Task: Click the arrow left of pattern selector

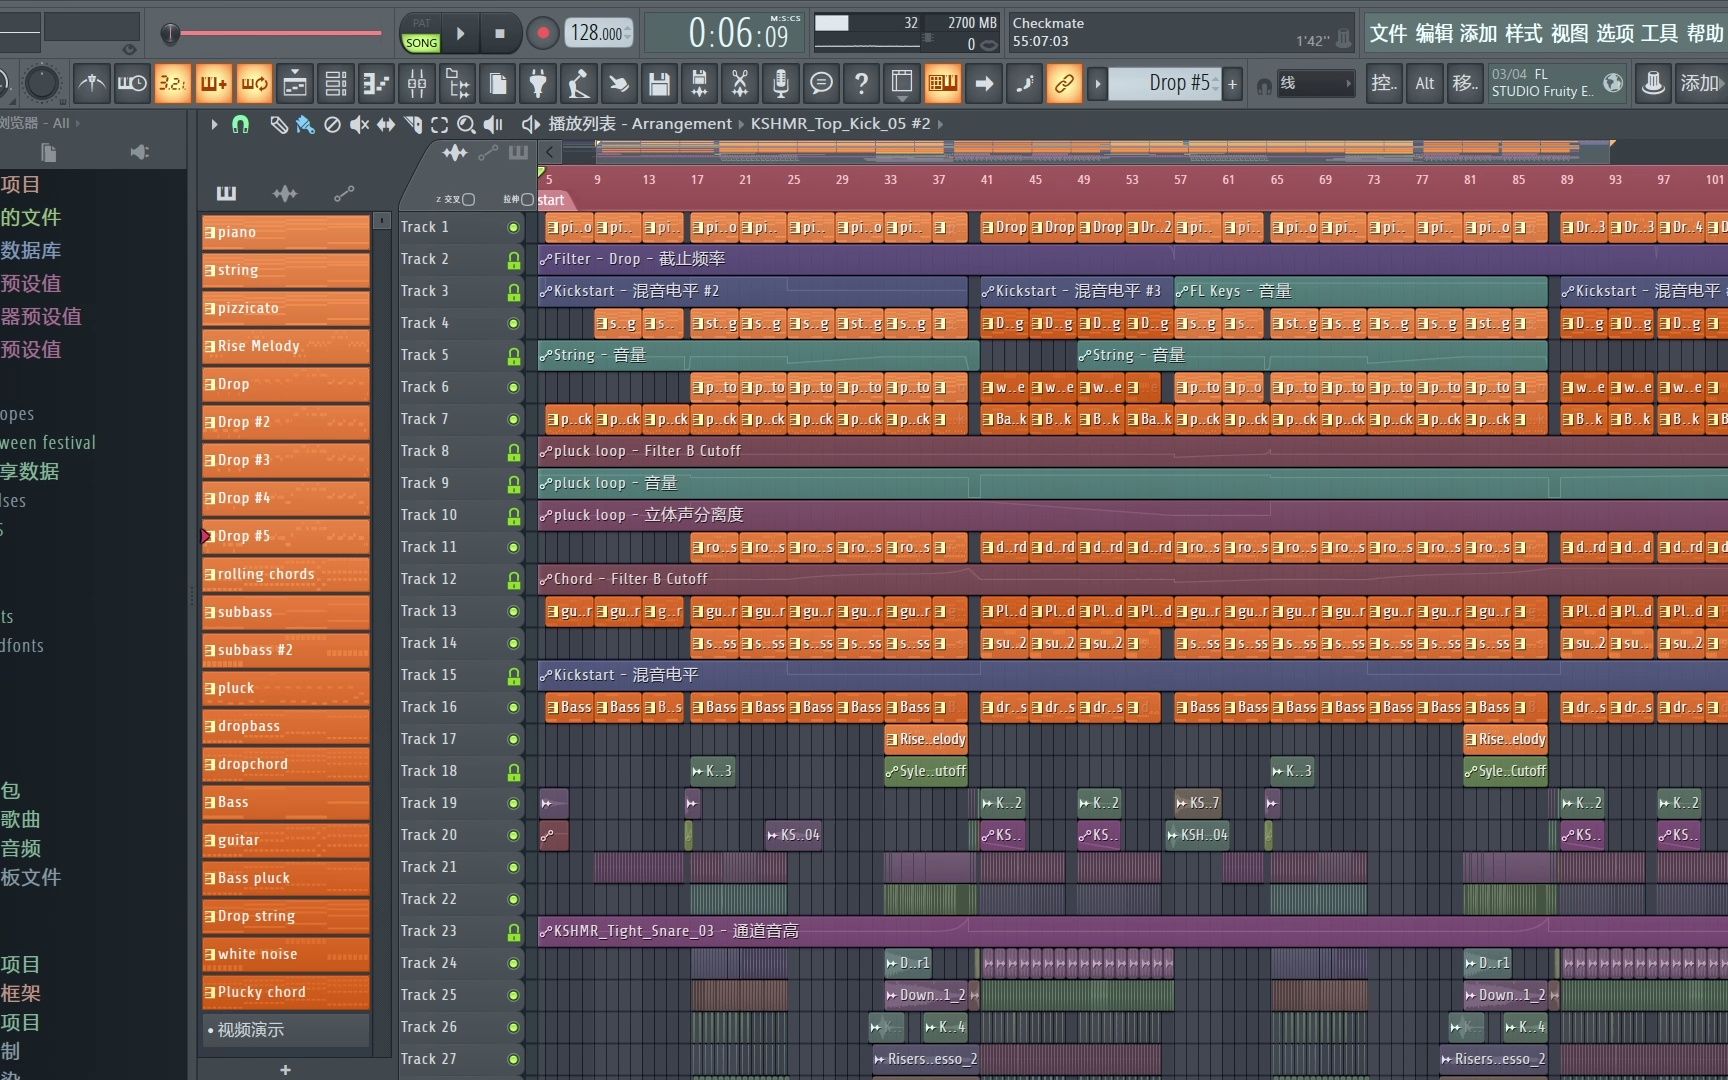Action: (1097, 84)
